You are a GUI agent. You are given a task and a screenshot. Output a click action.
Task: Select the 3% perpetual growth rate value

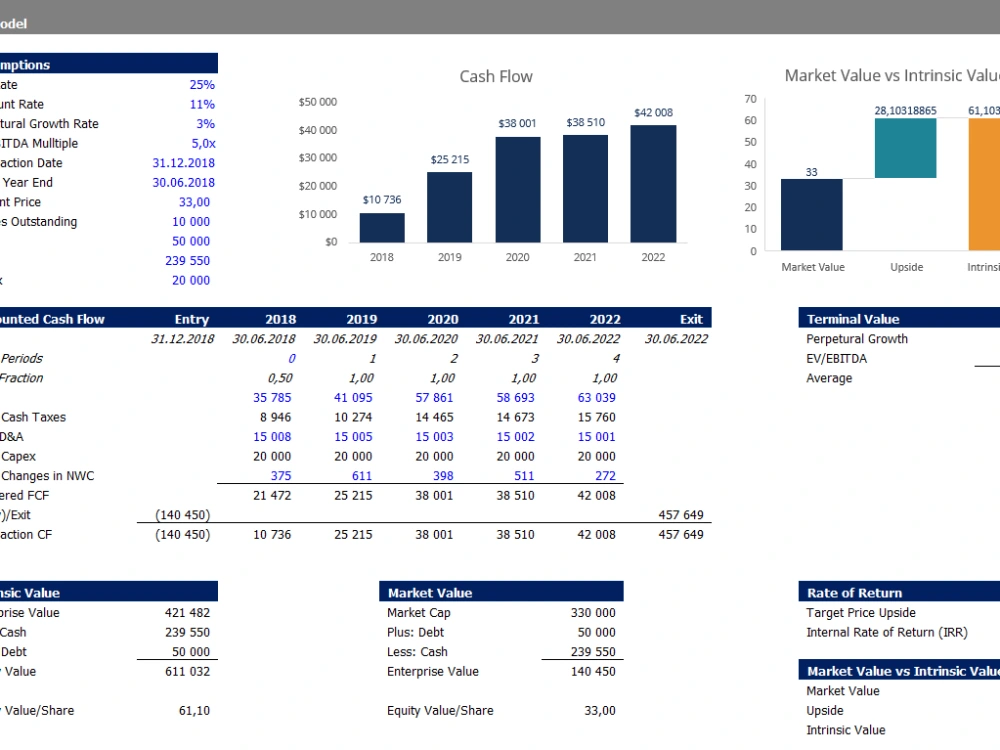click(x=205, y=124)
